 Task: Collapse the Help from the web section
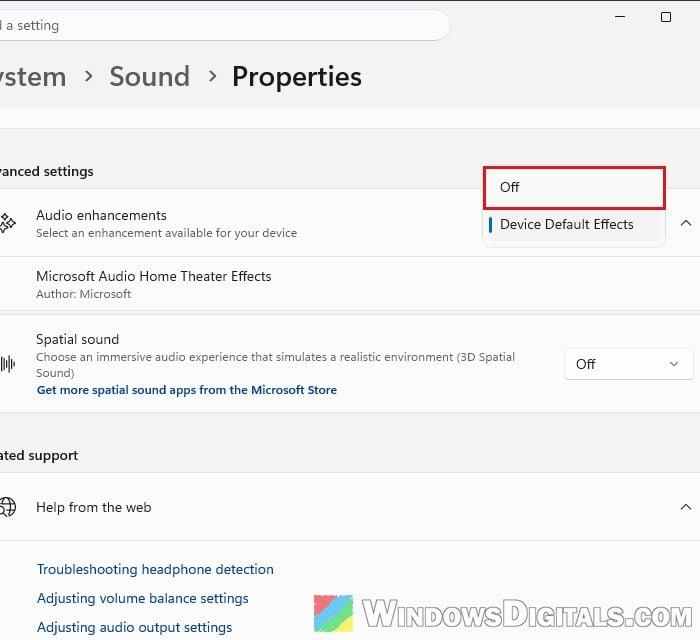pos(686,507)
